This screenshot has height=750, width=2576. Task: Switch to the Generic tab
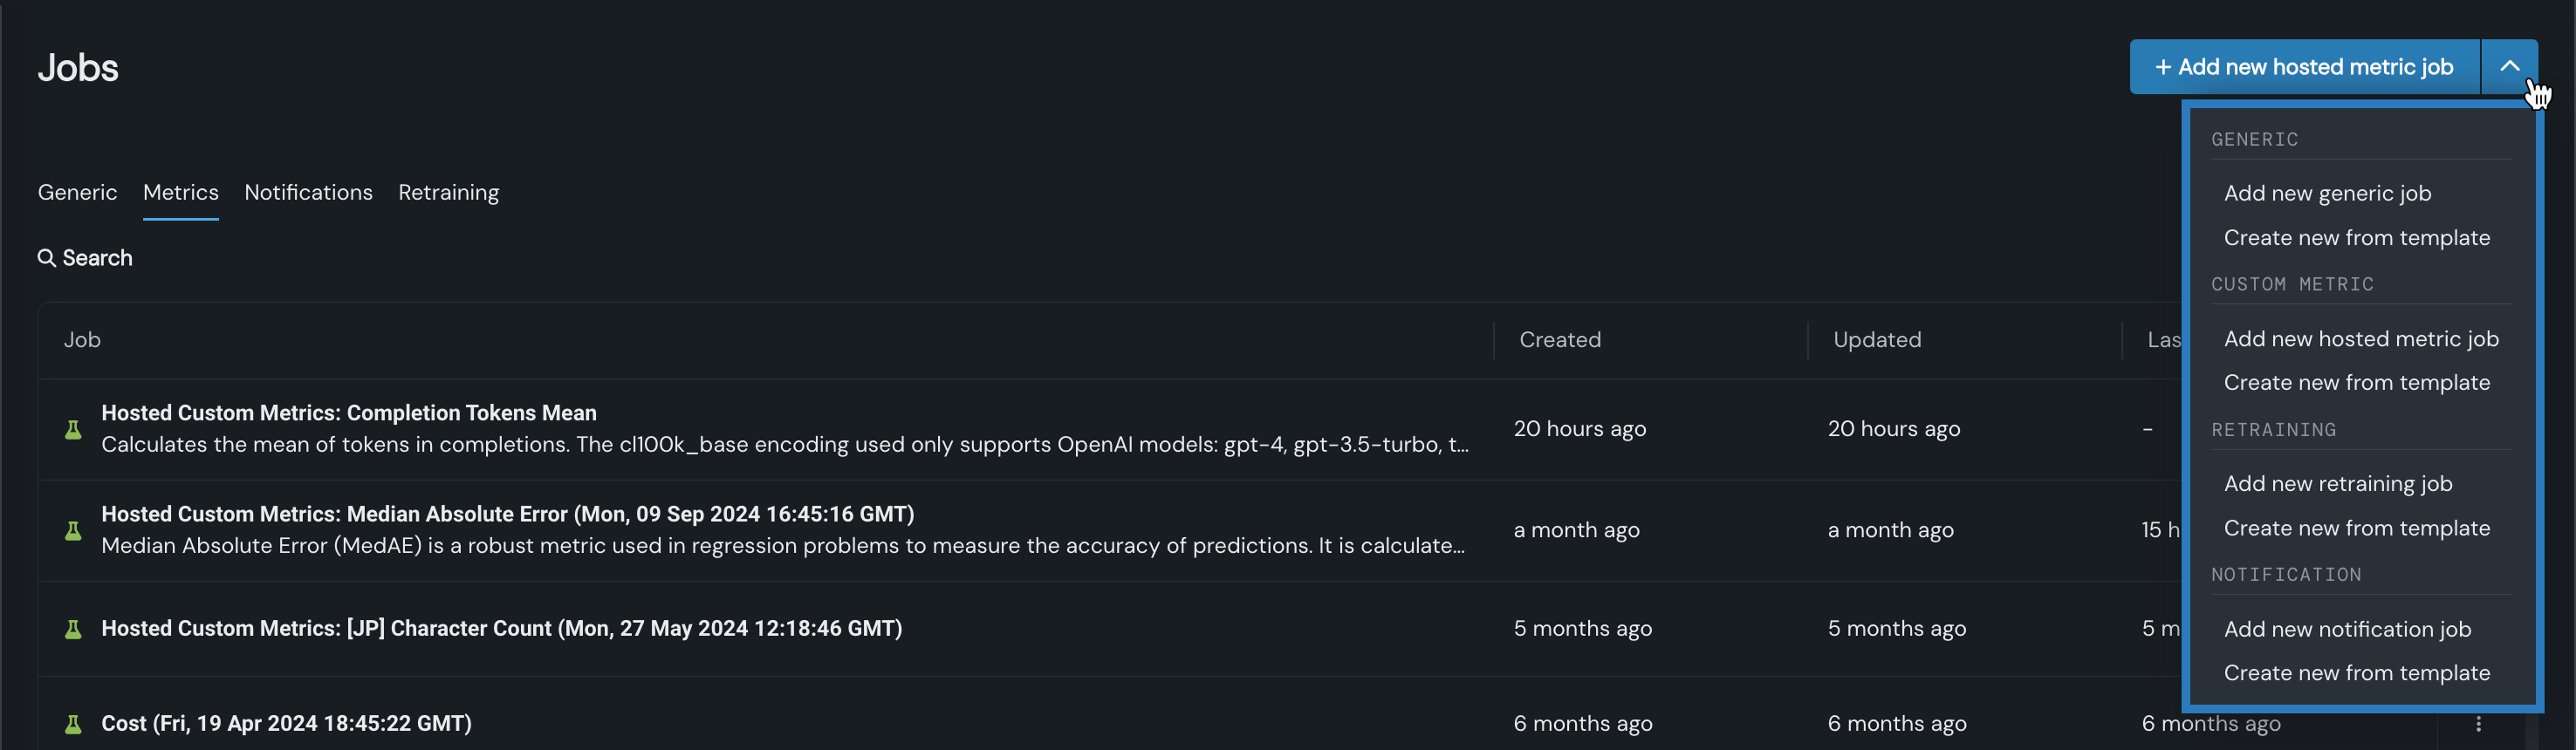(x=77, y=192)
